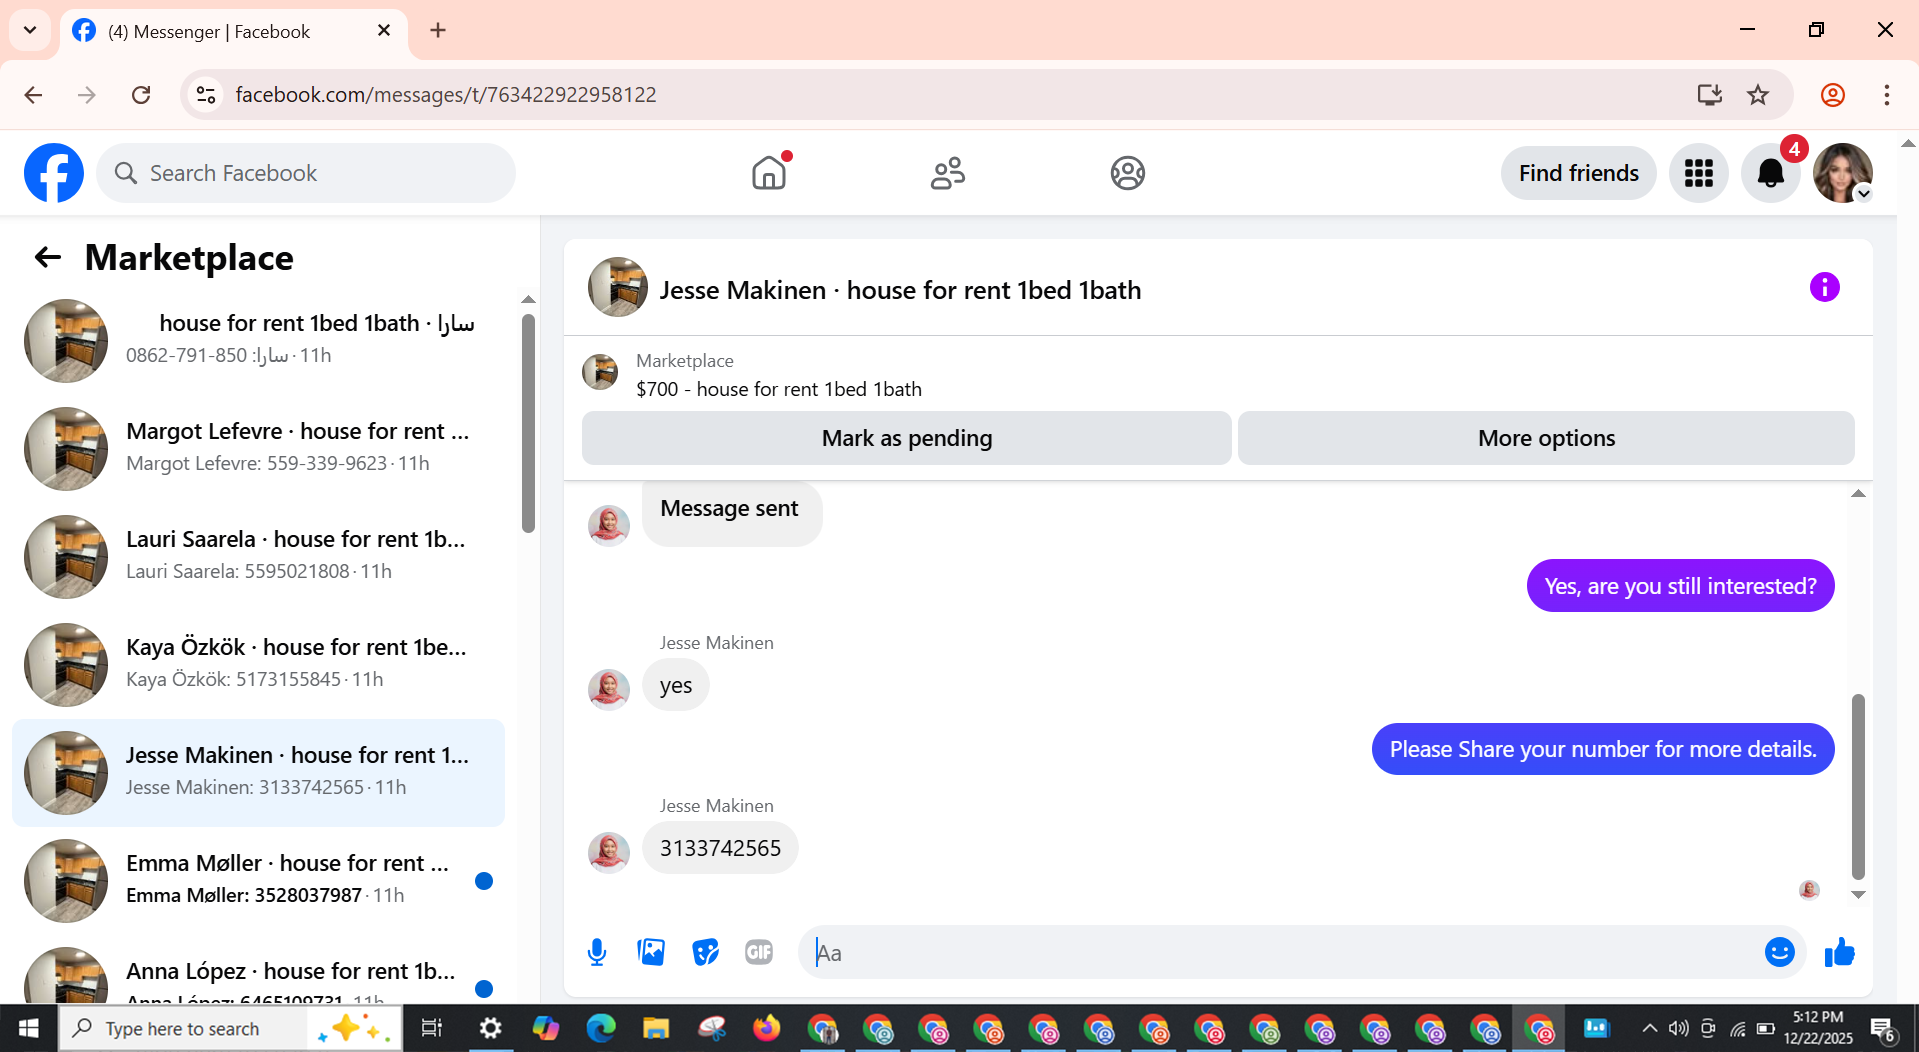Reload the page in Chrome
The image size is (1919, 1052).
tap(141, 95)
